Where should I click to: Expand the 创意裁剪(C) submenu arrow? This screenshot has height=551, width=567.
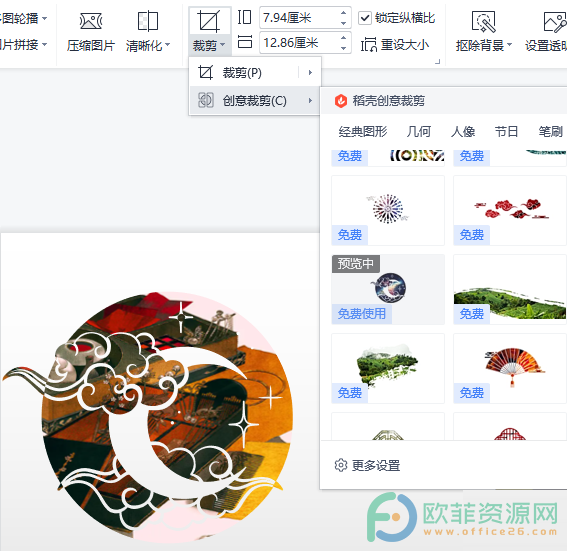(x=310, y=101)
